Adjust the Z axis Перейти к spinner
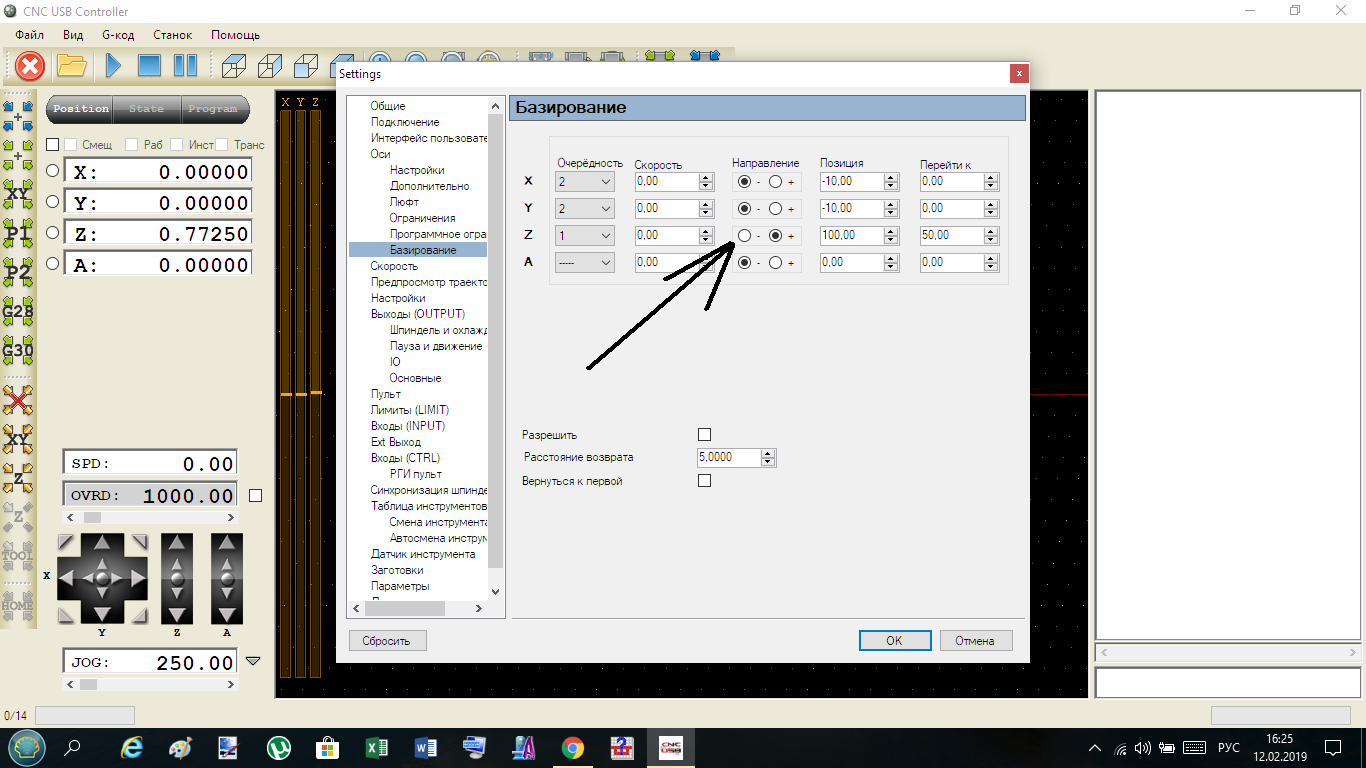The height and width of the screenshot is (768, 1366). pos(991,236)
